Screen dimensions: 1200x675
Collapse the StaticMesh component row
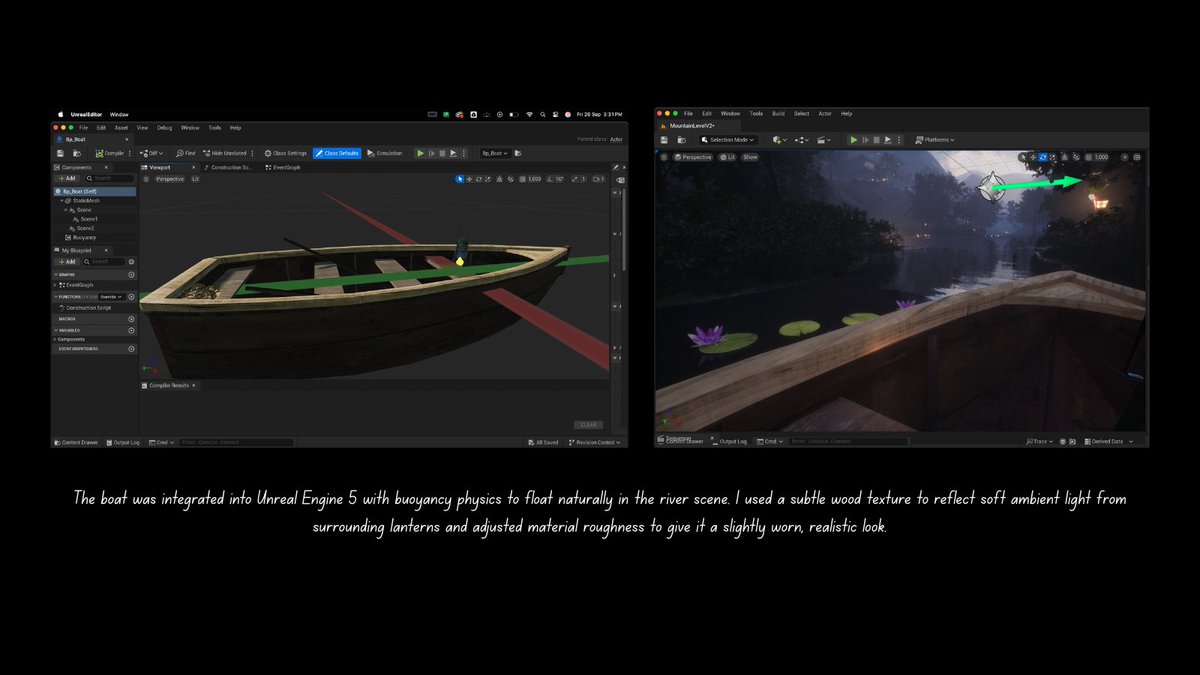click(x=61, y=201)
